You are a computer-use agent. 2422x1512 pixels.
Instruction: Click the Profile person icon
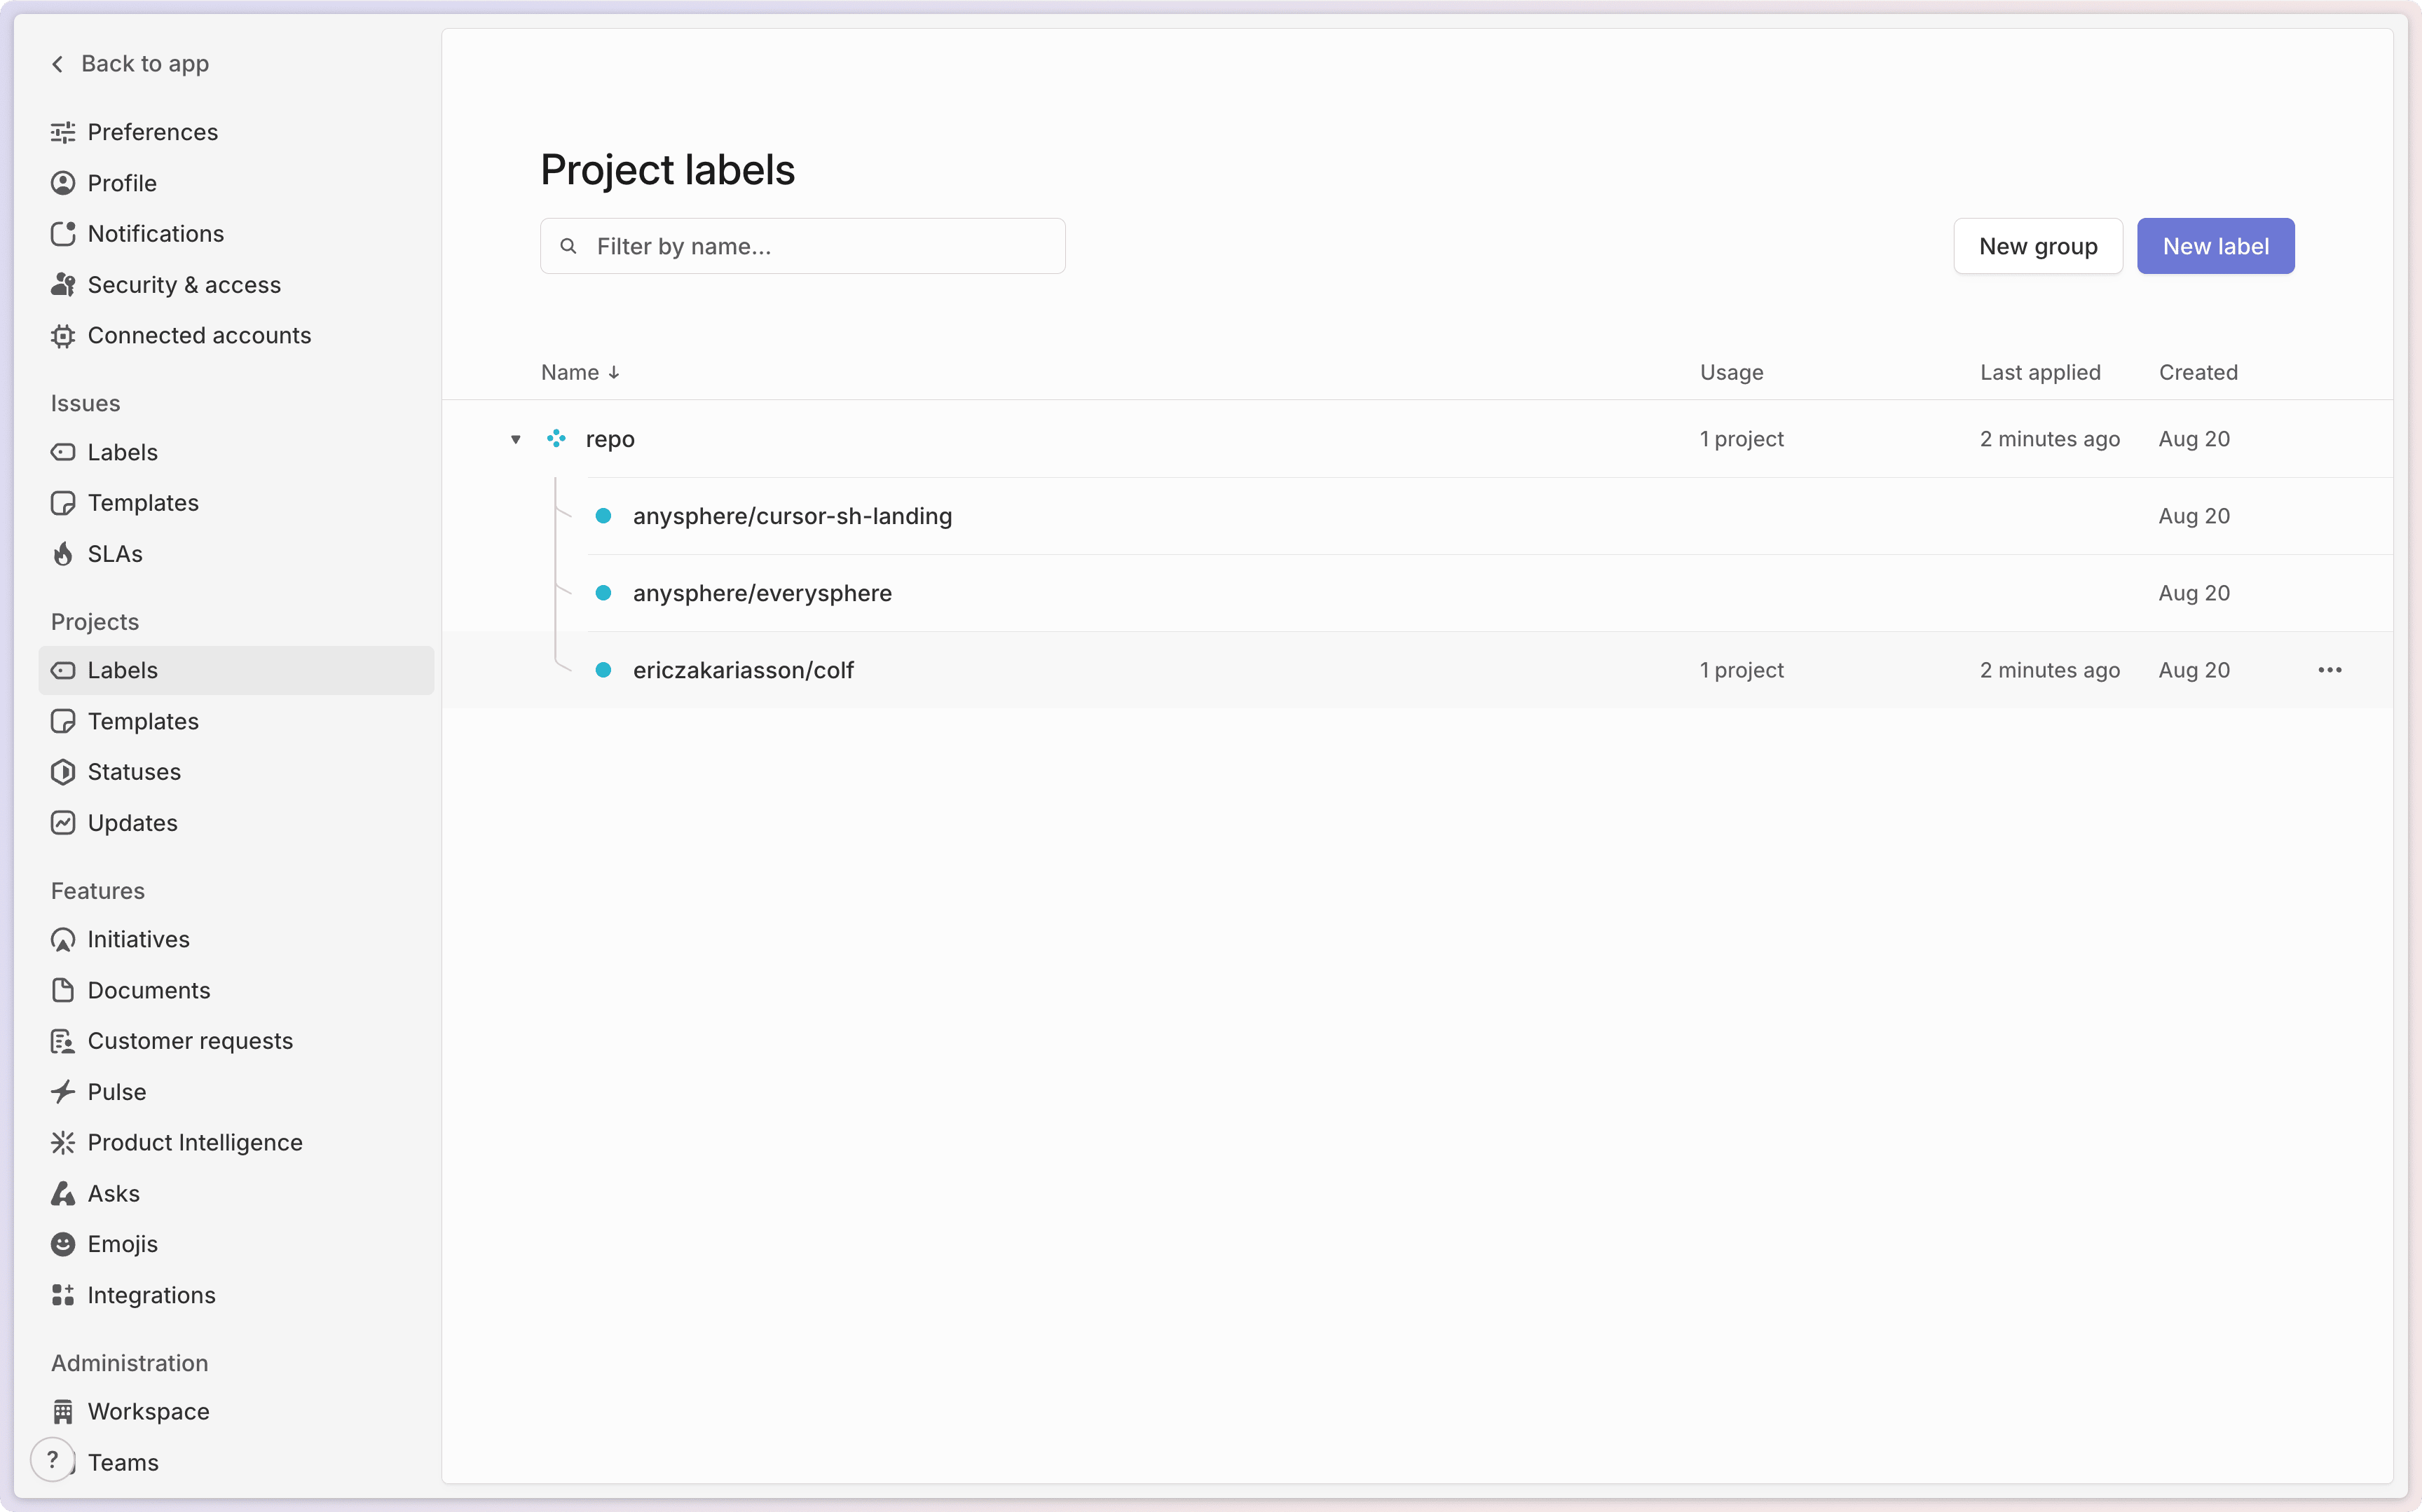63,183
